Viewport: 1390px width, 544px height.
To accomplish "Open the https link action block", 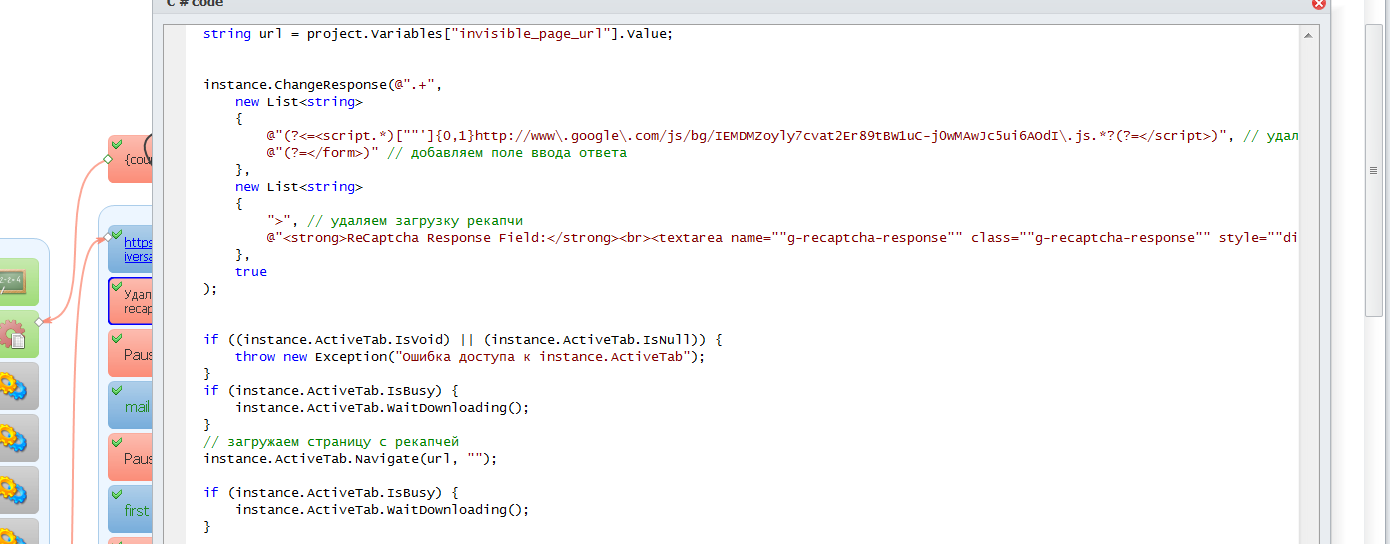I will pos(130,249).
